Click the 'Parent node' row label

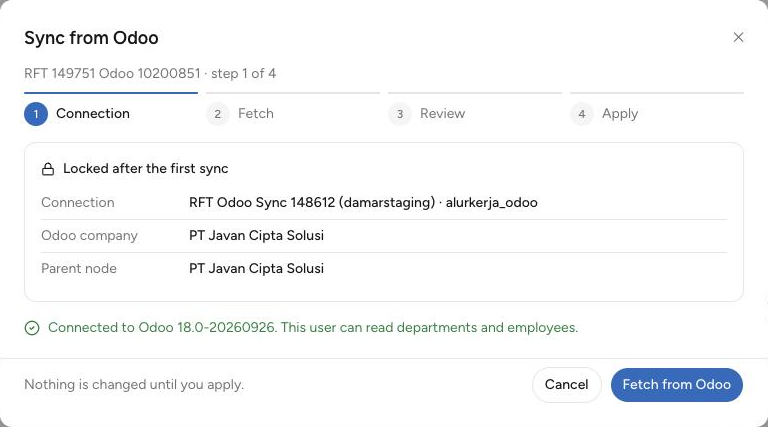79,268
